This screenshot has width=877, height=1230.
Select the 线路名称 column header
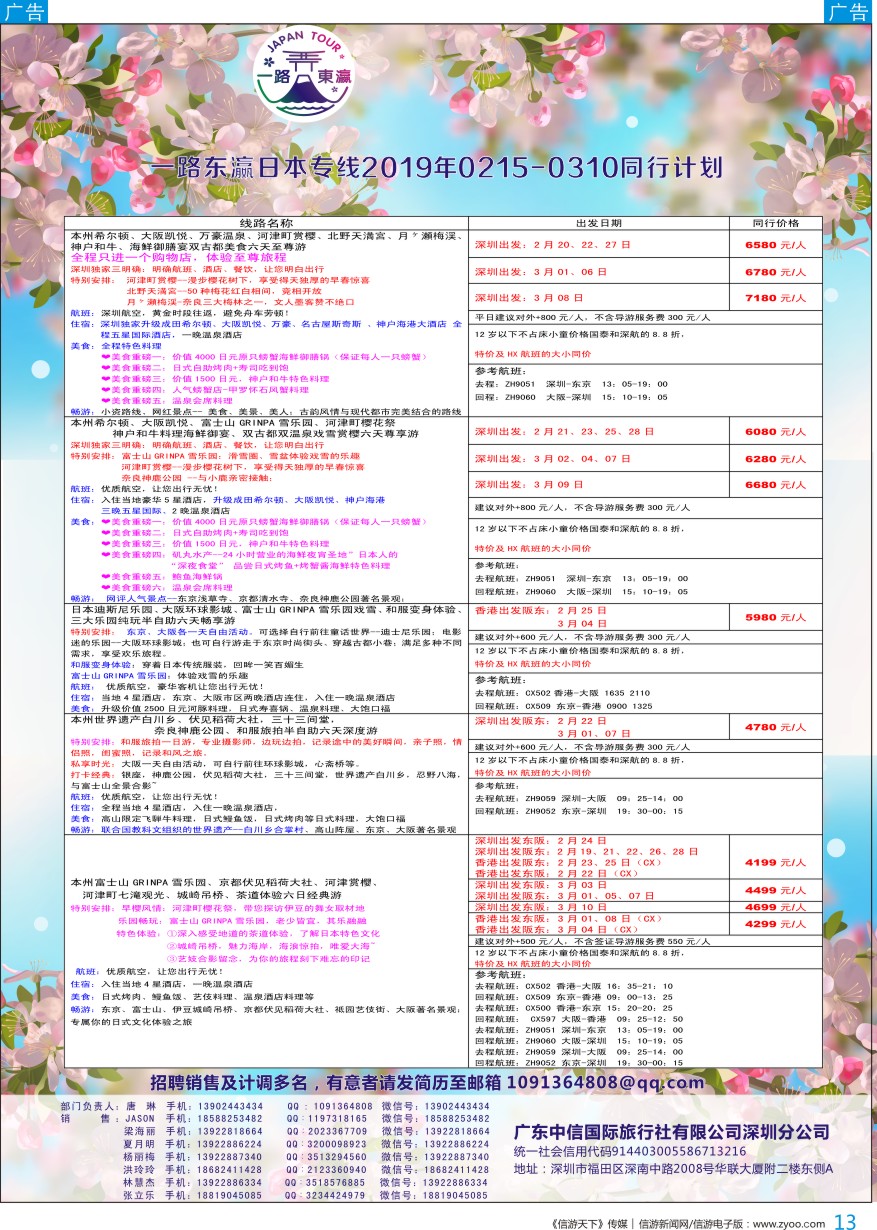click(266, 223)
